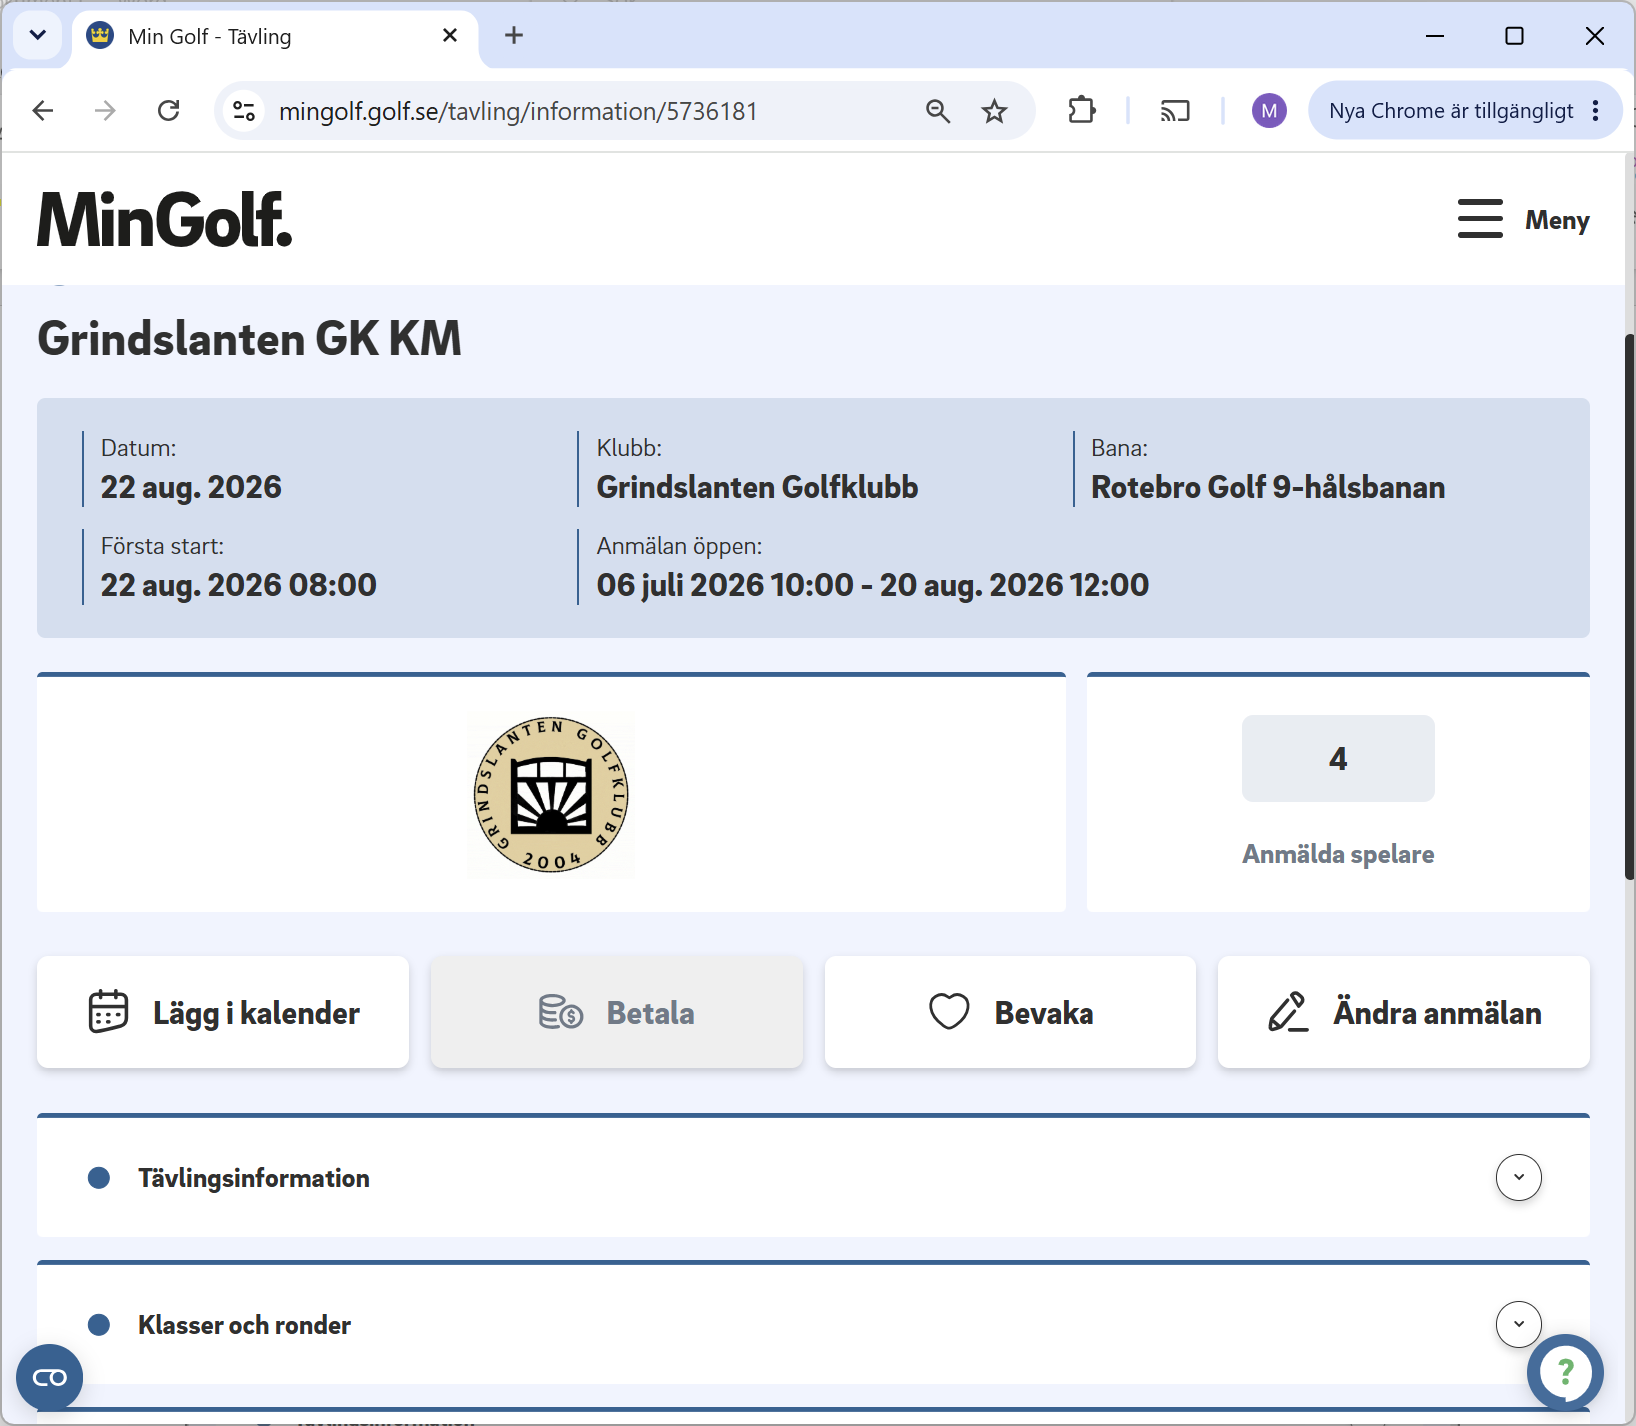Click the page vertical scrollbar
1636x1426 pixels.
(x=1629, y=607)
